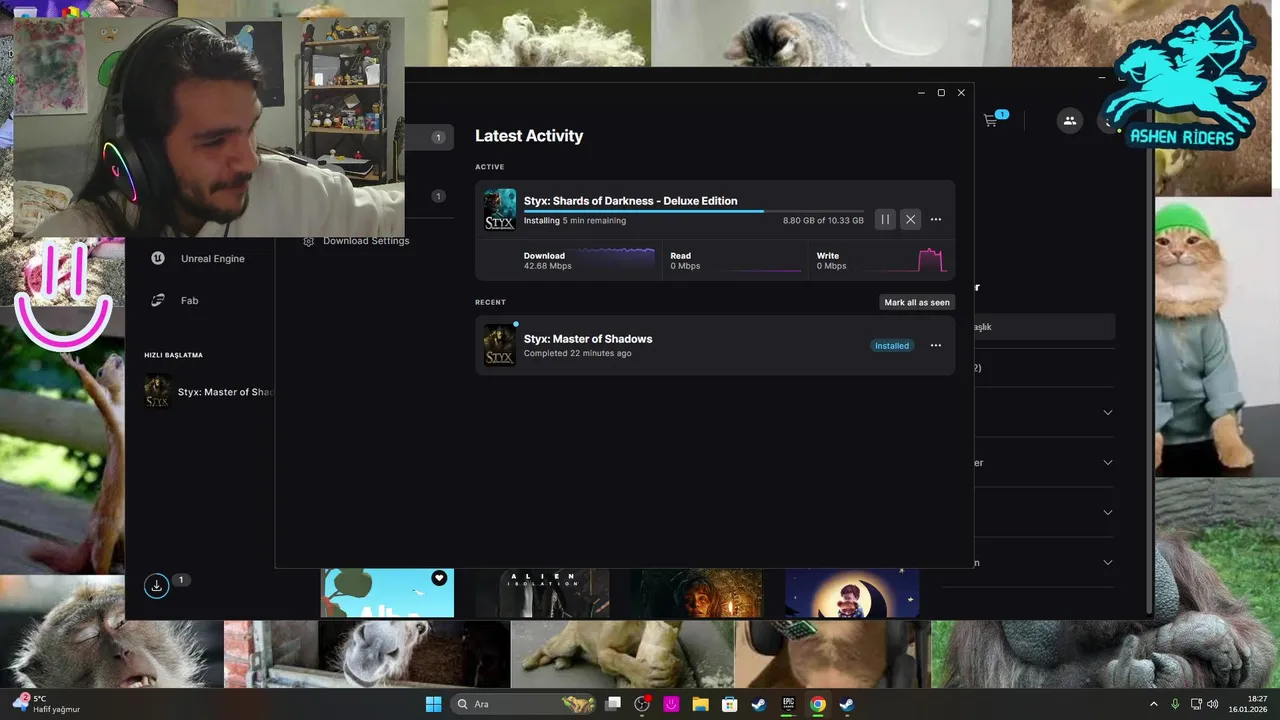Viewport: 1280px width, 720px height.
Task: Open the weather widget showing 5°C
Action: [x=46, y=704]
